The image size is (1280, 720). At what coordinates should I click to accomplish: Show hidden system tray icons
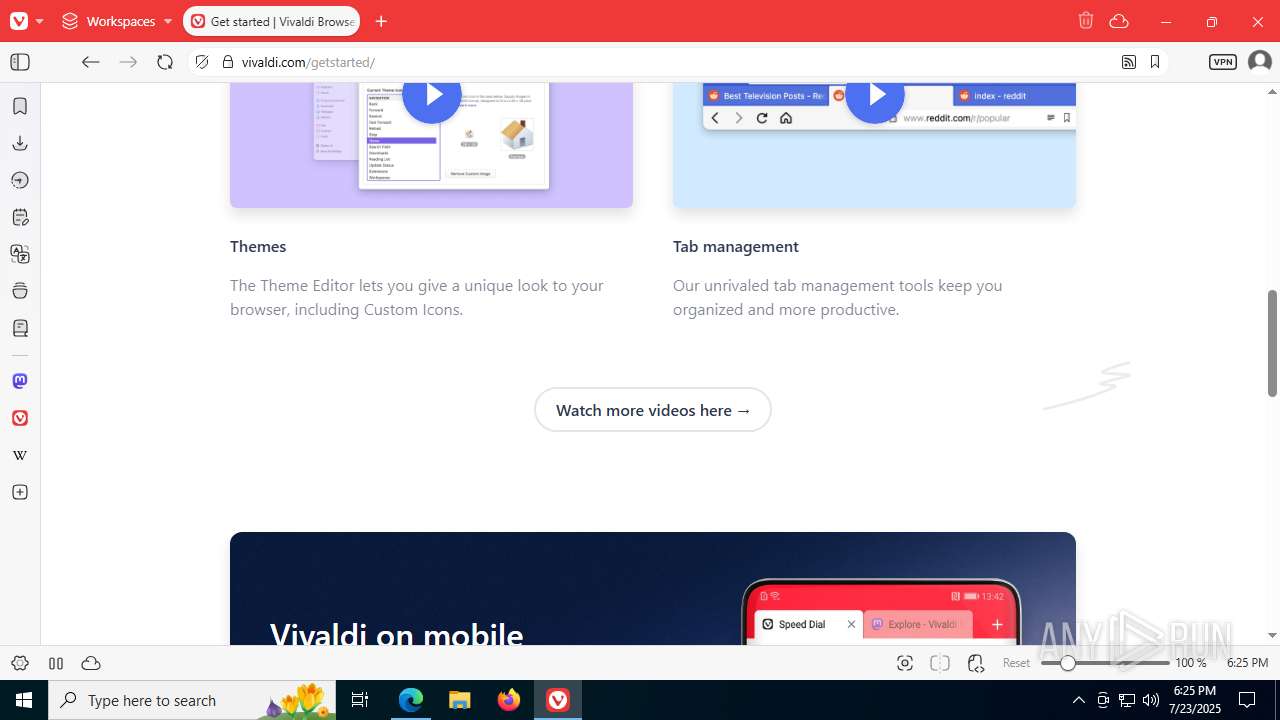click(x=1078, y=700)
